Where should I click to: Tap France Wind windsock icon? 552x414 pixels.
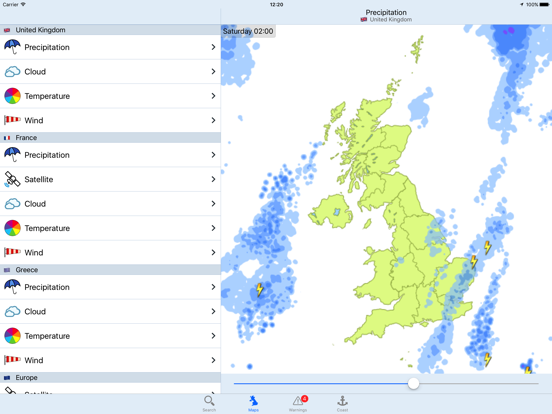click(x=12, y=252)
